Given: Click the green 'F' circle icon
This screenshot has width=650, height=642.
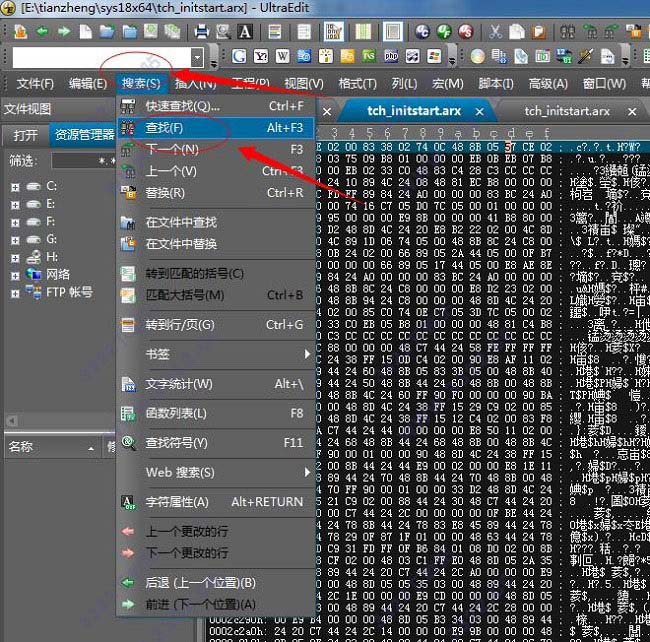Looking at the screenshot, I should (444, 31).
